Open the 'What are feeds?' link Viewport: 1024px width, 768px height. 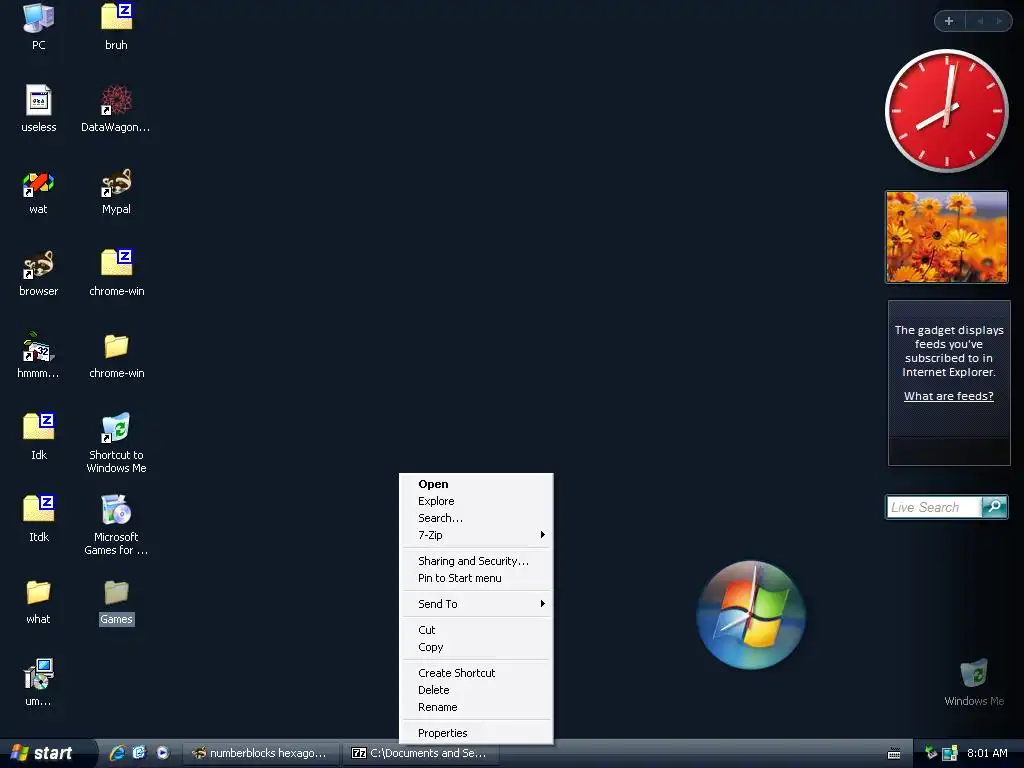(948, 396)
